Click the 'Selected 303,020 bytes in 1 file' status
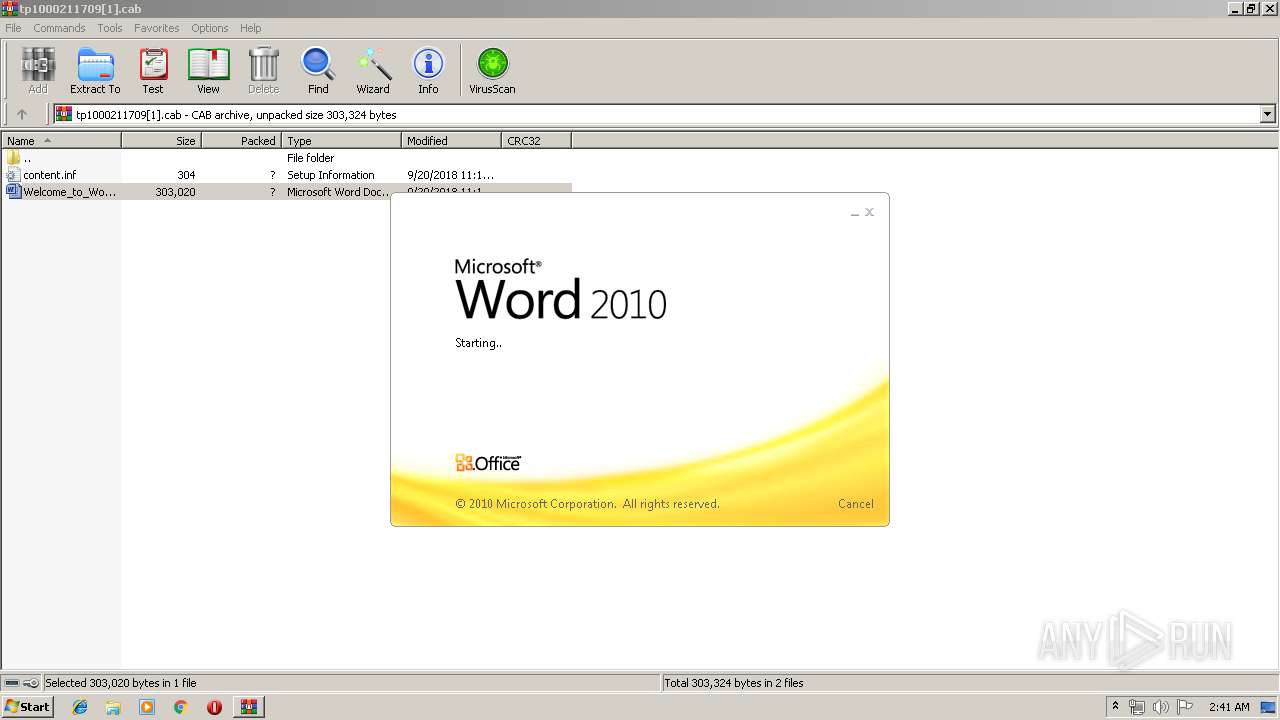The height and width of the screenshot is (720, 1280). [120, 683]
